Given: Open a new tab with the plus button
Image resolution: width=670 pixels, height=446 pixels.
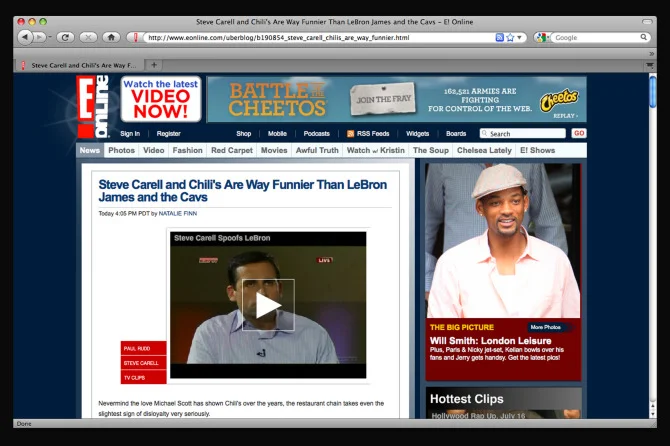Looking at the screenshot, I should [x=154, y=65].
